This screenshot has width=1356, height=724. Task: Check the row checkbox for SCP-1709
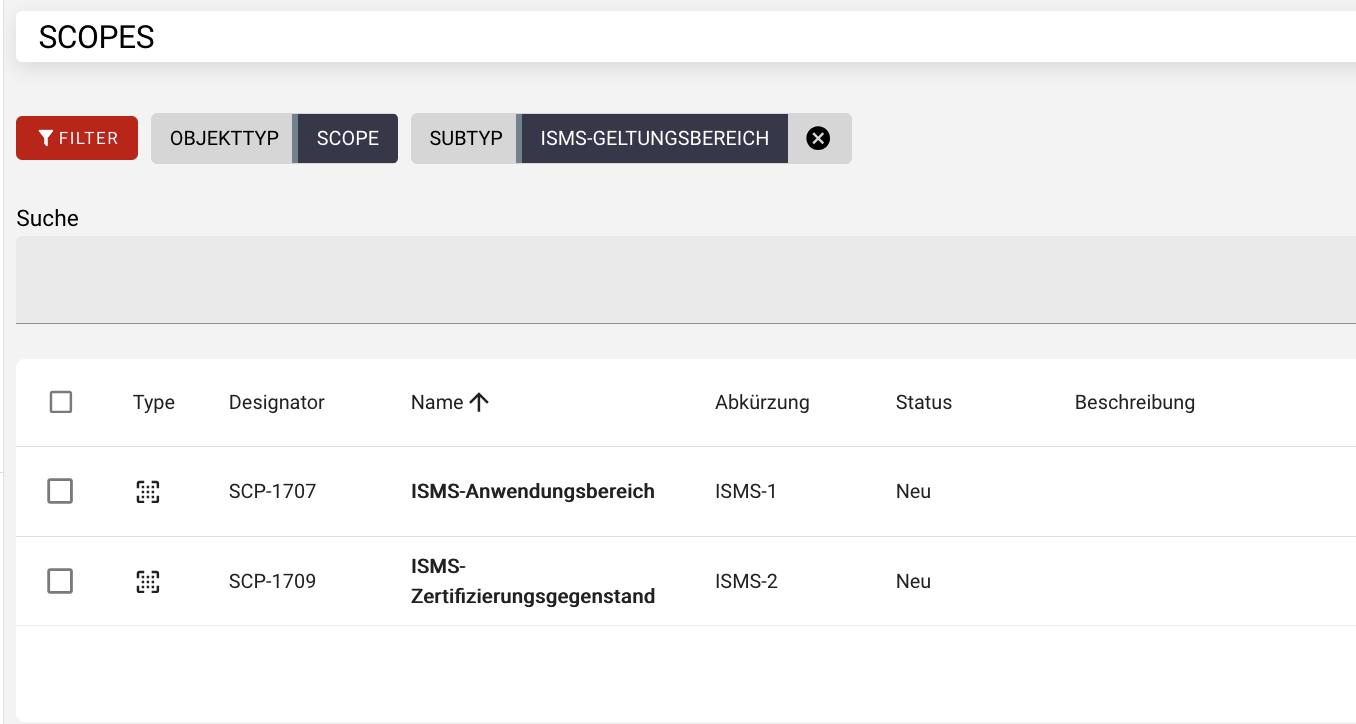tap(60, 580)
